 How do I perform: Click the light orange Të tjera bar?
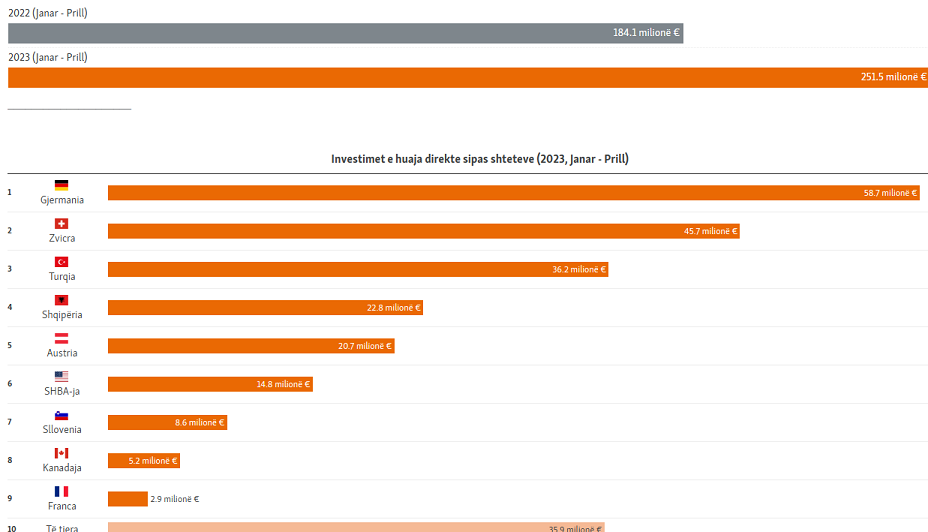tap(355, 526)
